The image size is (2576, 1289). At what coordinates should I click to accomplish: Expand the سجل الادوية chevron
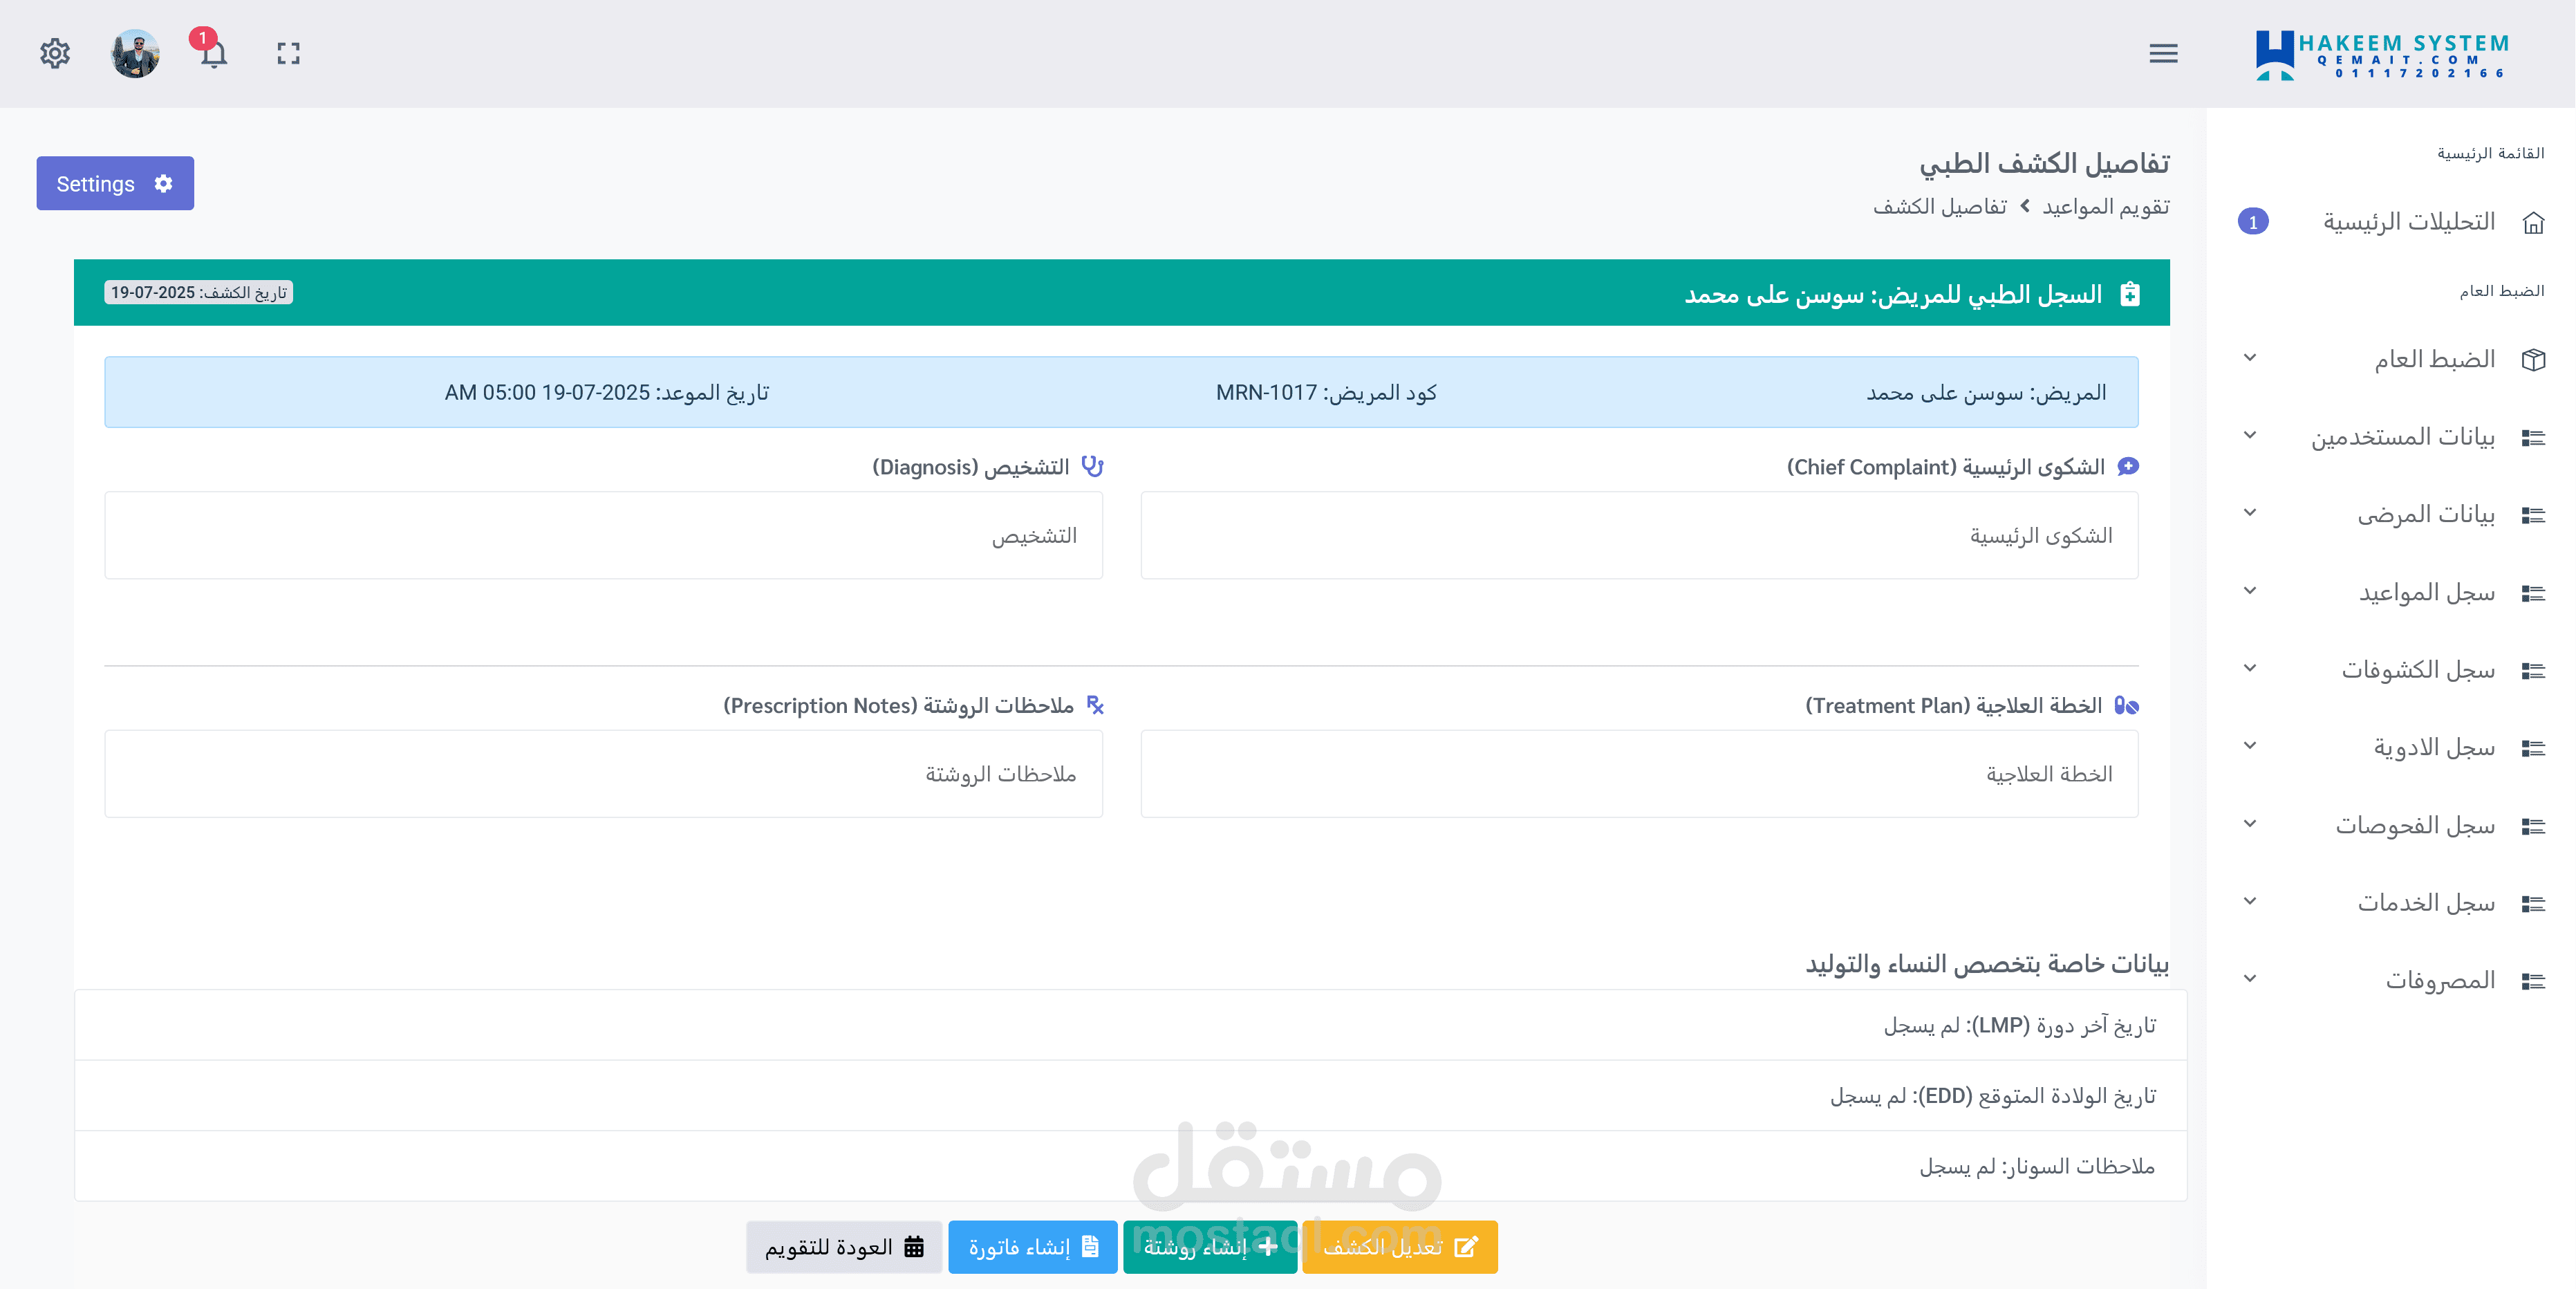click(x=2250, y=746)
